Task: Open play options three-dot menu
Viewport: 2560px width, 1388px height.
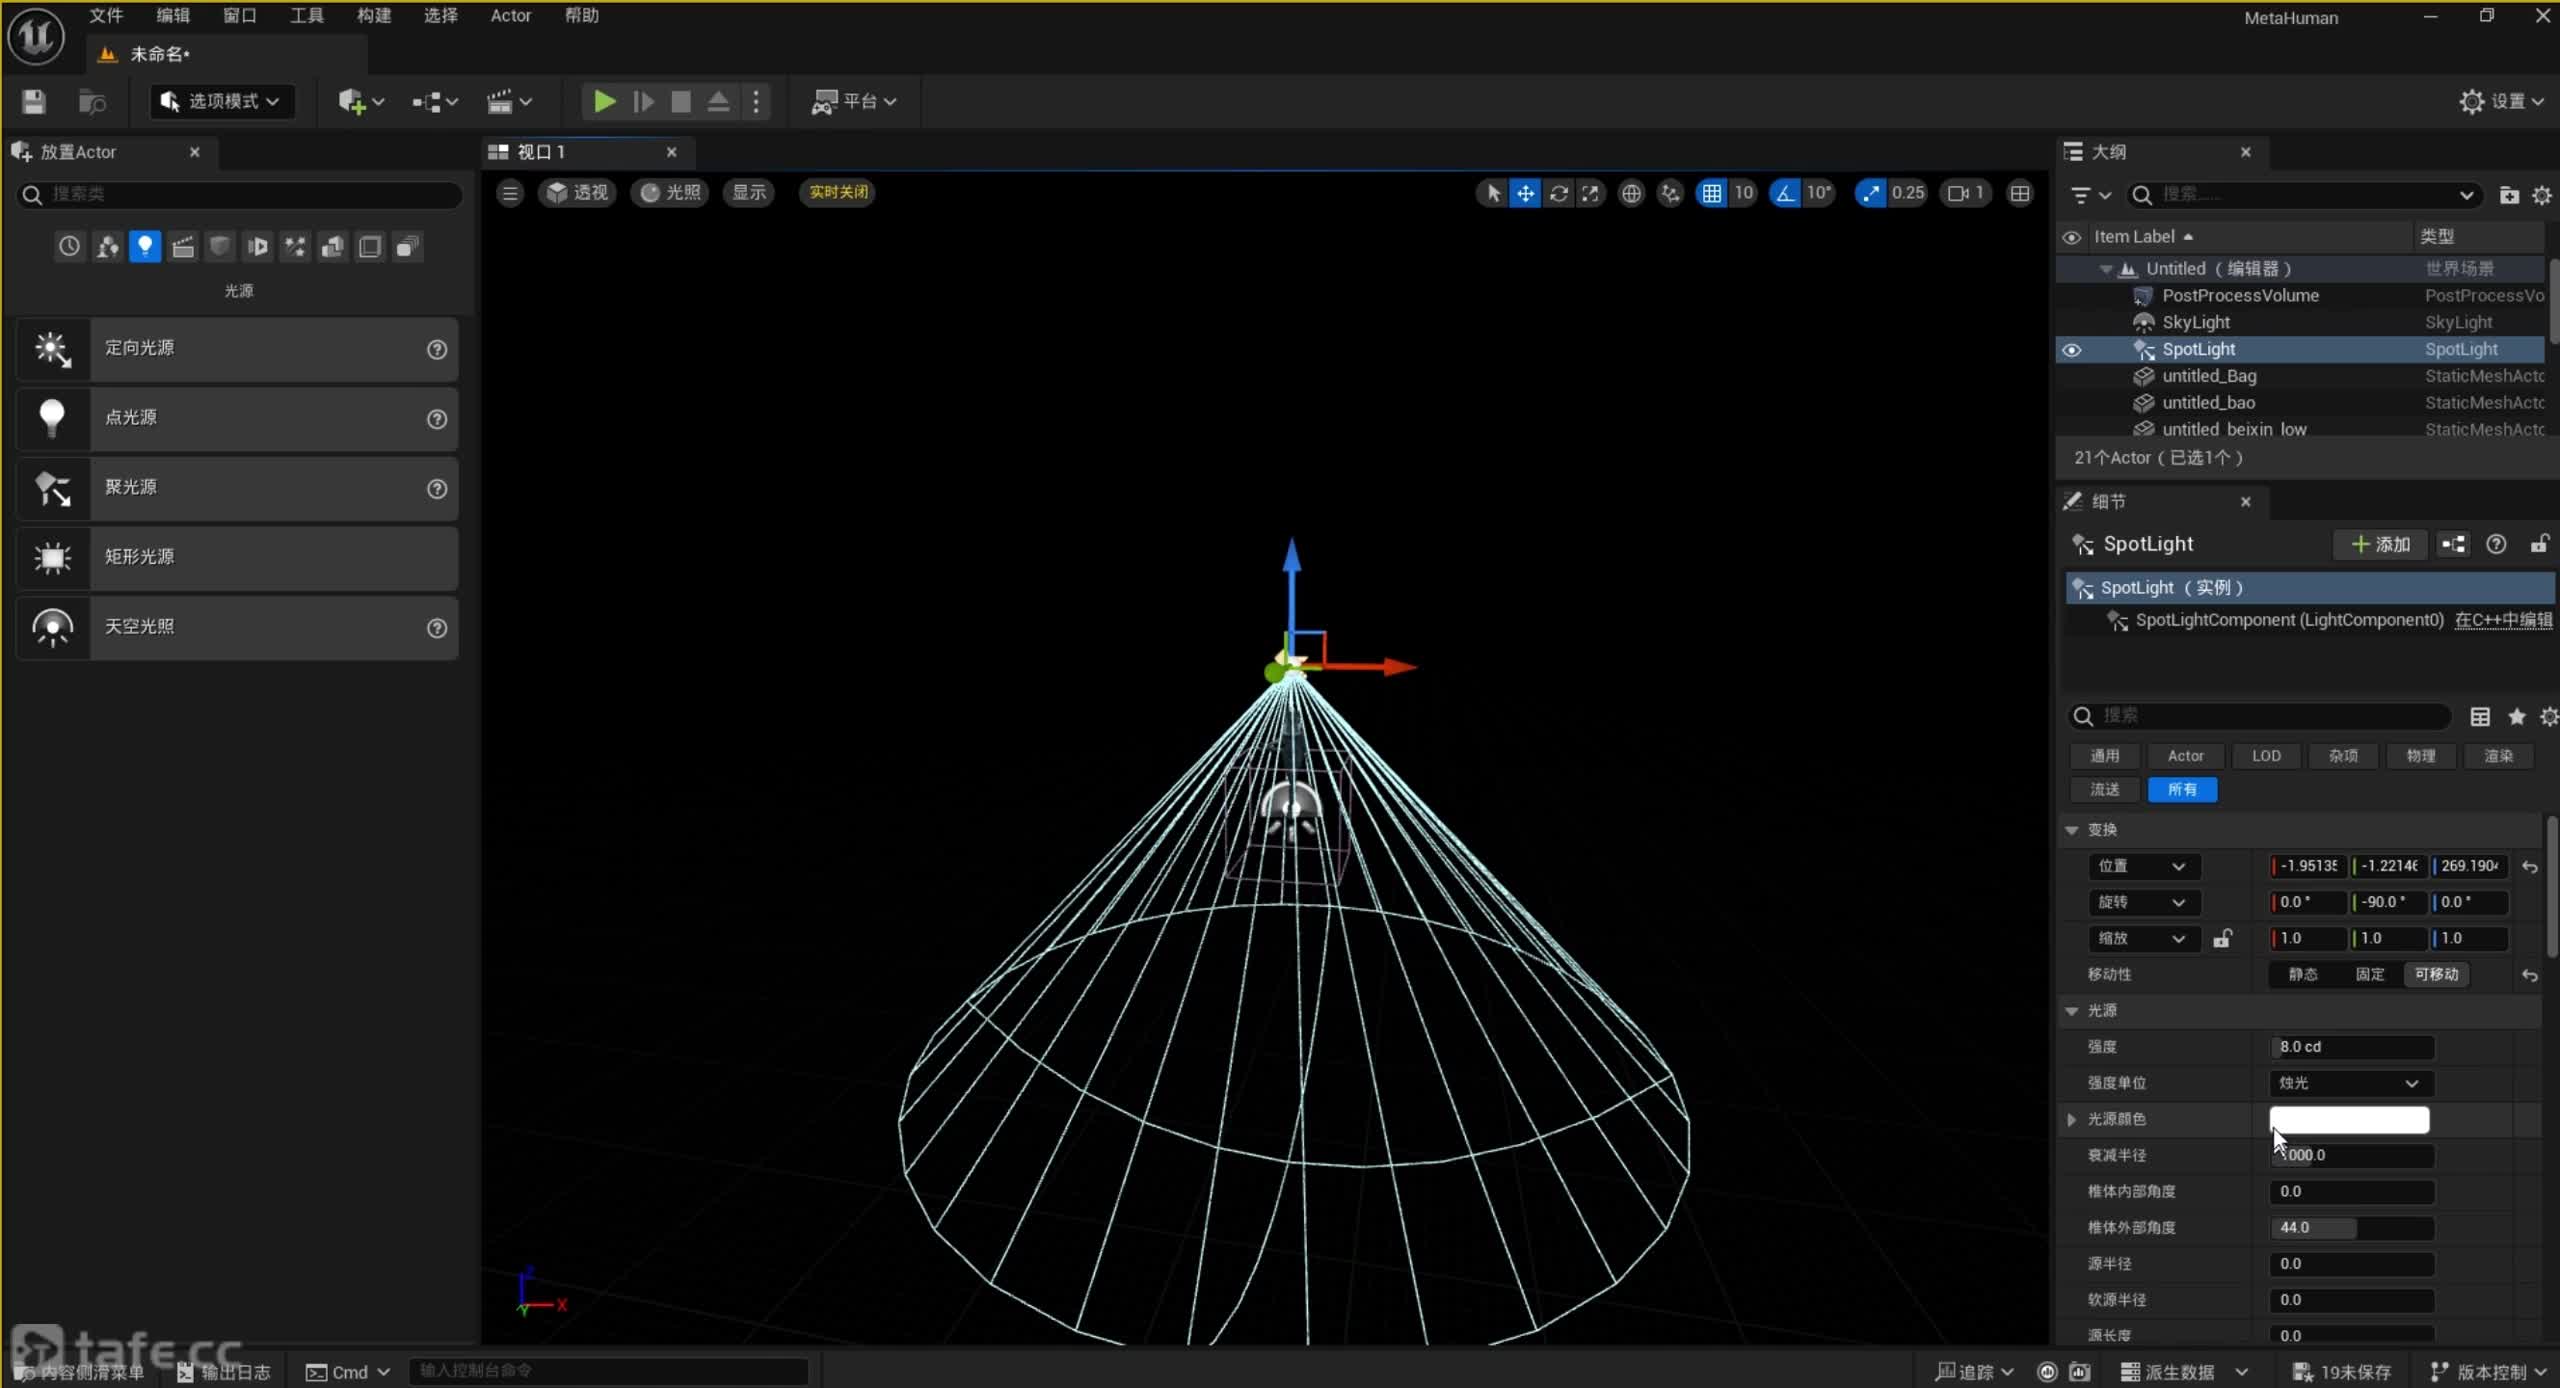Action: pyautogui.click(x=756, y=101)
